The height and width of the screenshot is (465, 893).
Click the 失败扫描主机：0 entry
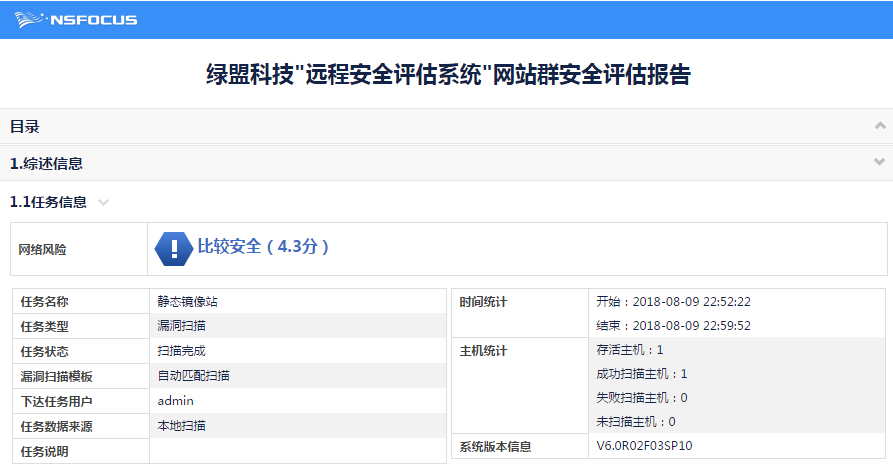click(641, 398)
